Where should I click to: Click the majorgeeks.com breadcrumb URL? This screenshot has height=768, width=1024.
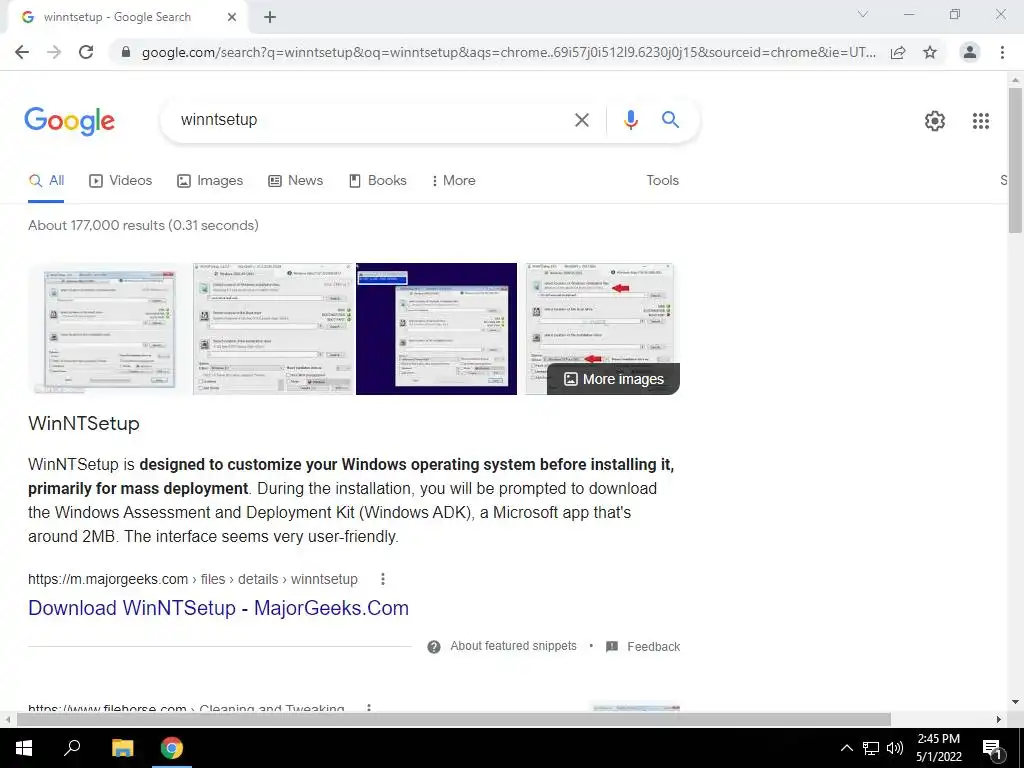pos(193,579)
